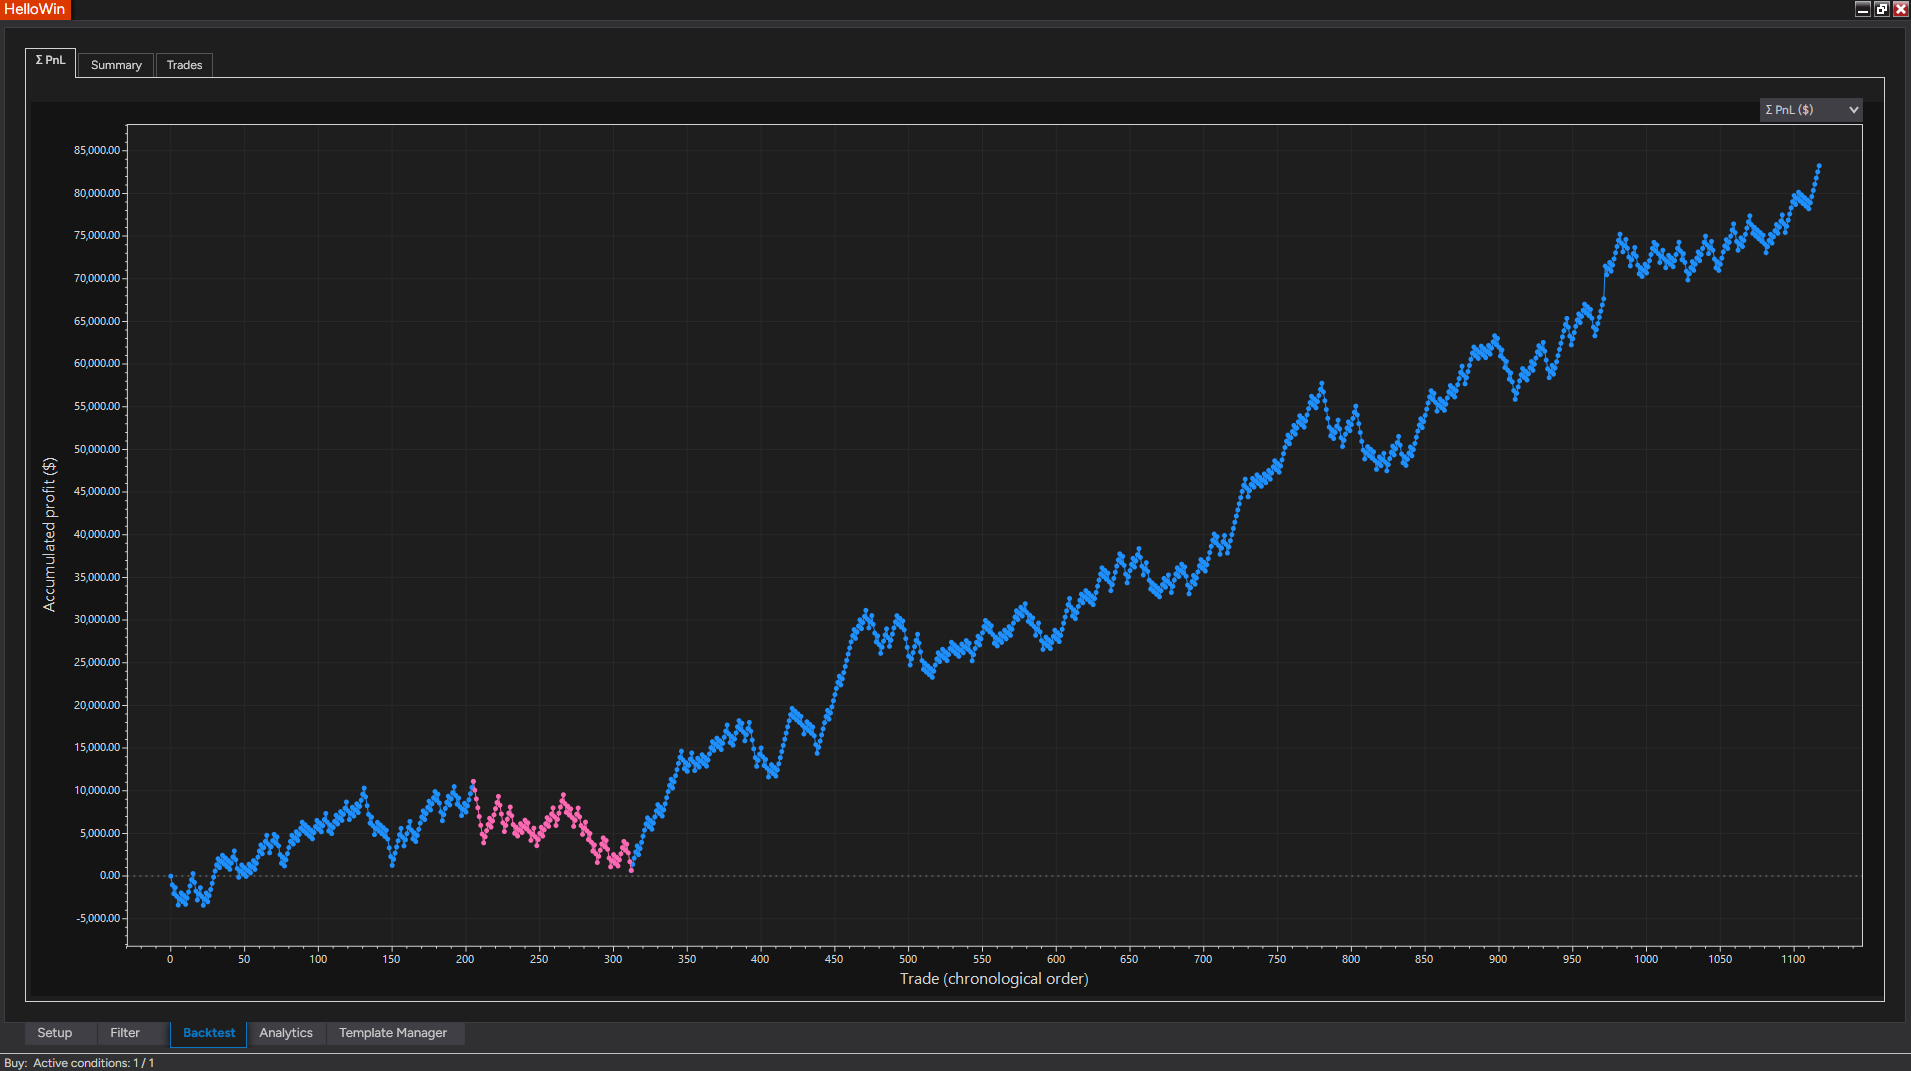Click the final data point of equity curve
The height and width of the screenshot is (1071, 1911).
click(x=1819, y=166)
